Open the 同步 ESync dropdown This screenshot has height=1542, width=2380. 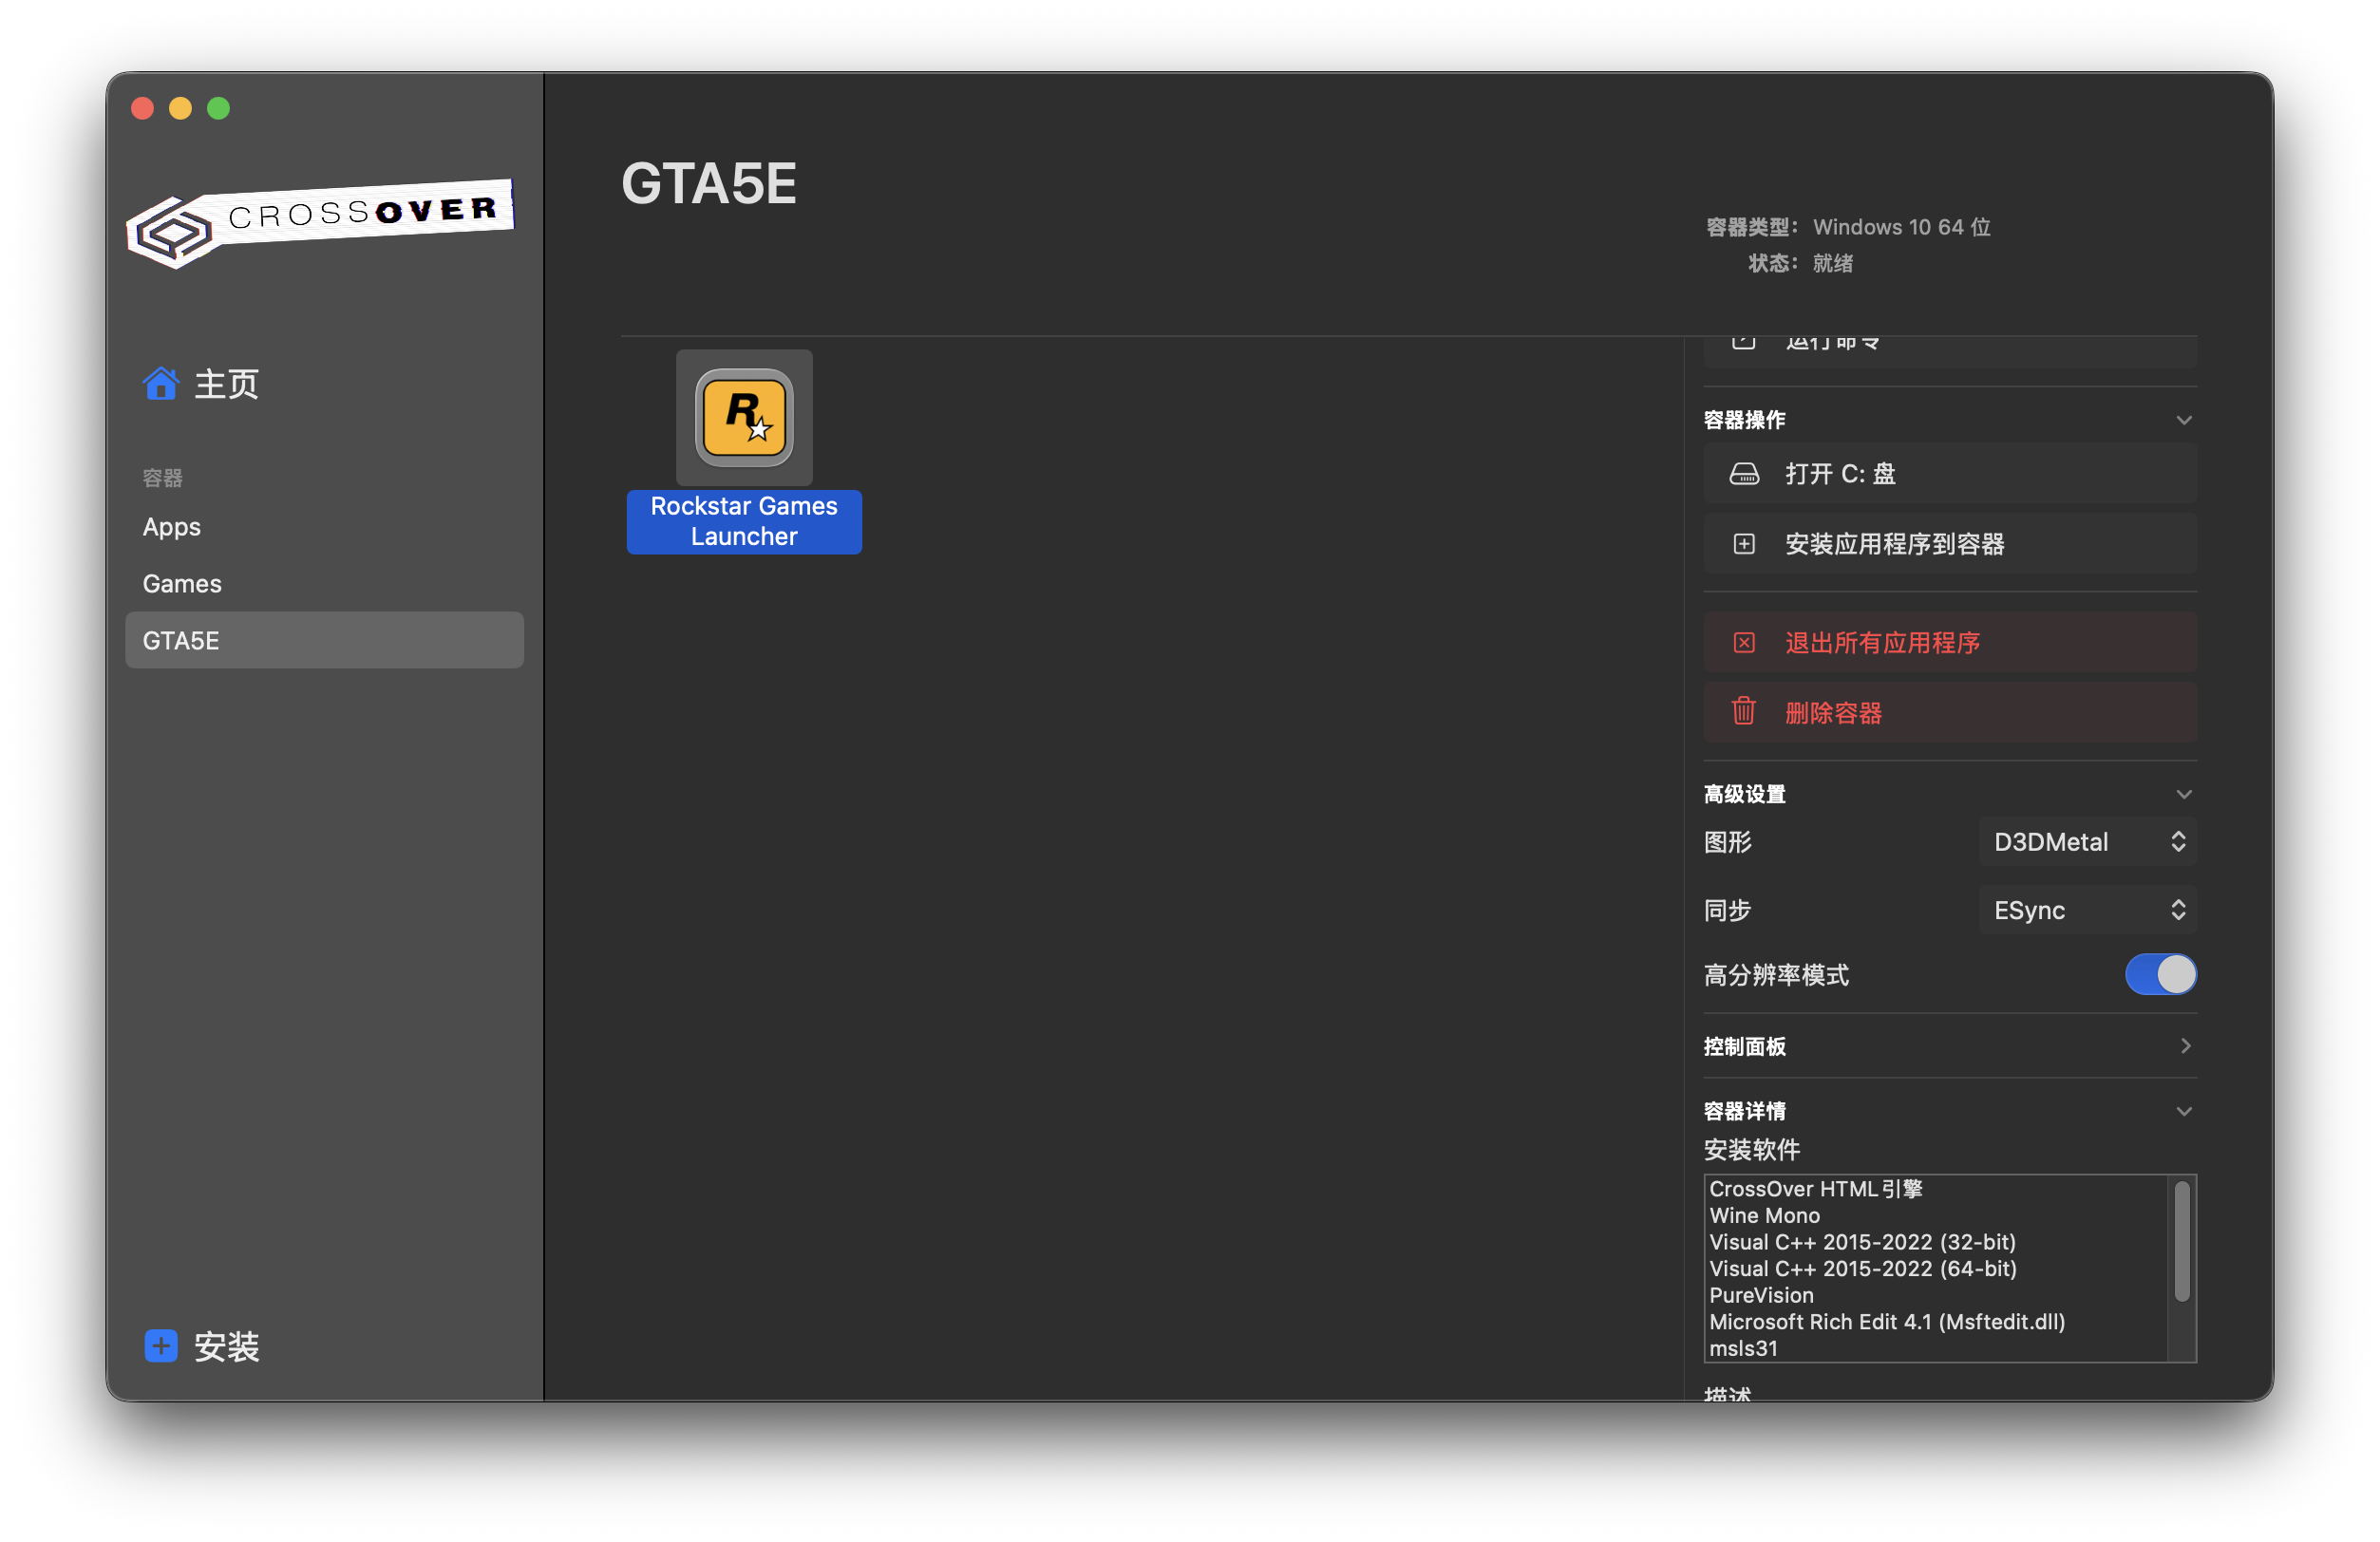coord(2088,910)
